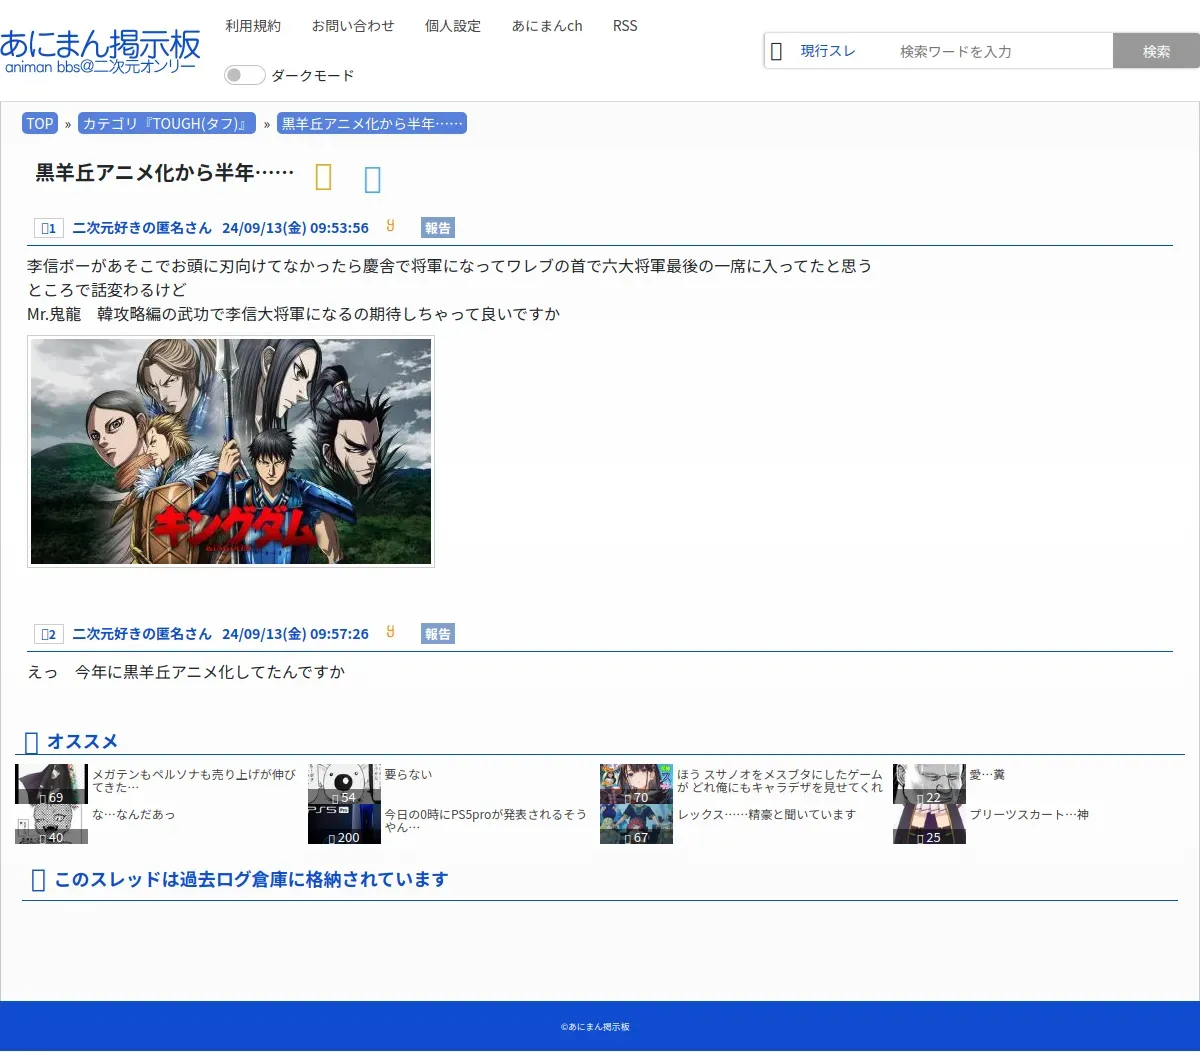Image resolution: width=1200 pixels, height=1052 pixels.
Task: Select post 2 text えっ 今年に黒羊丘アニメ化してたんですか
Action: click(x=186, y=672)
